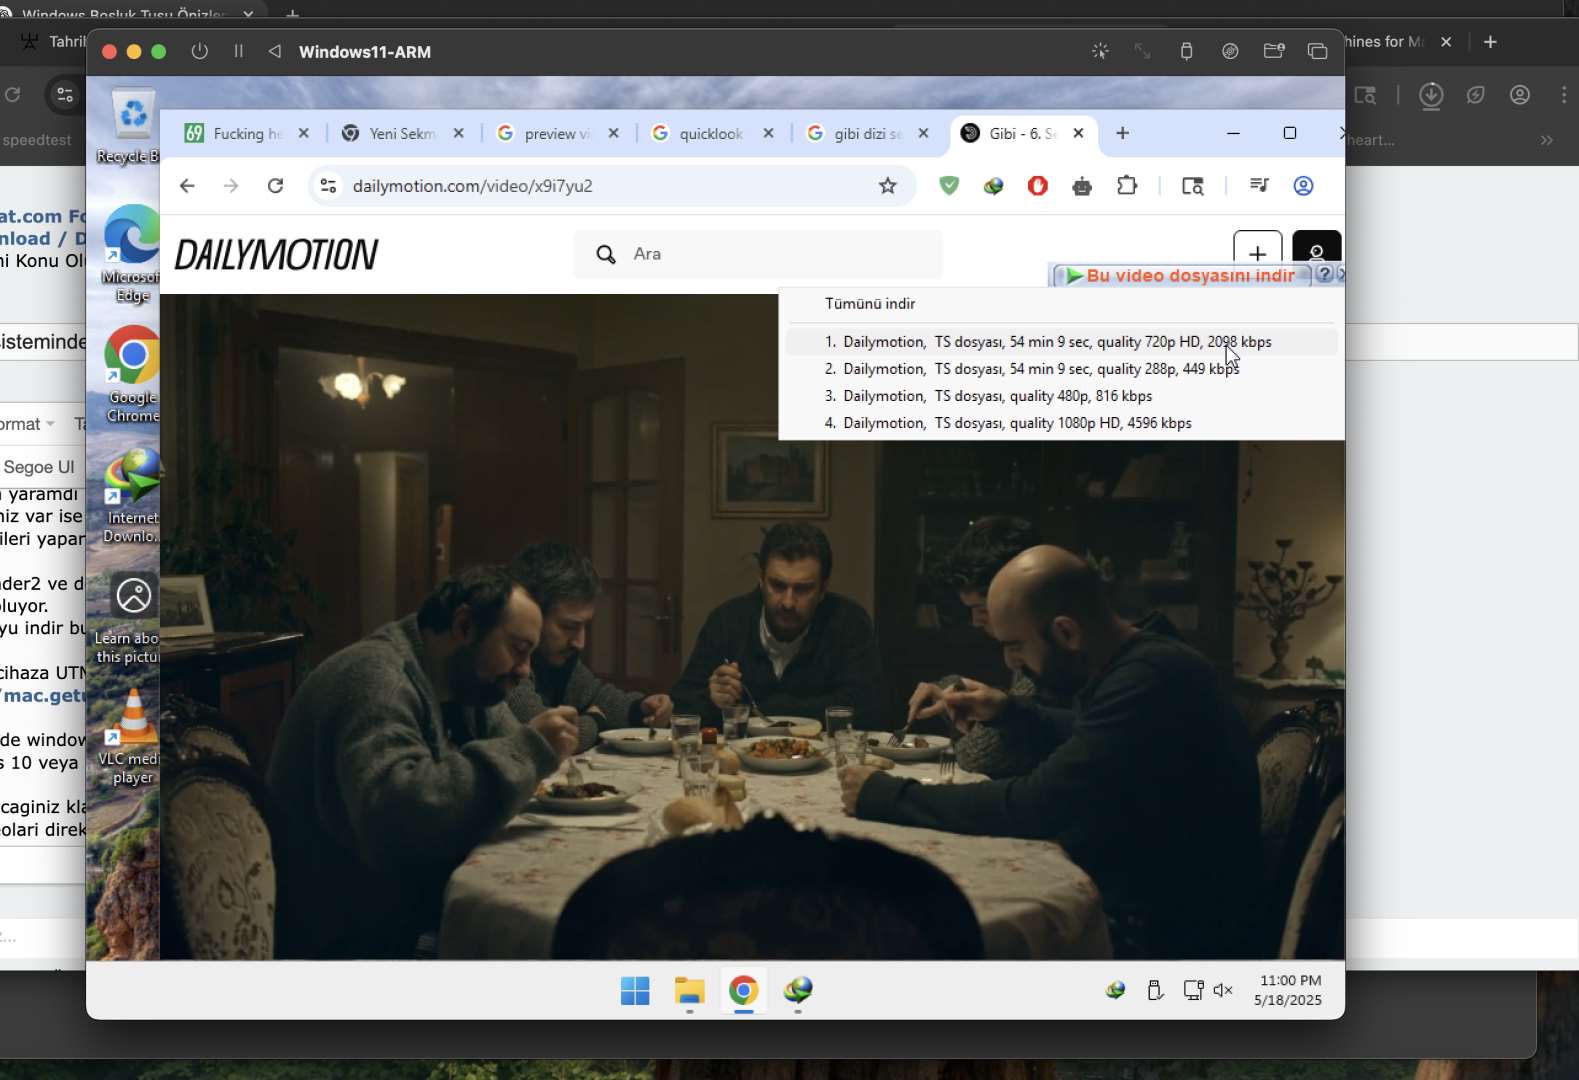Select VLC media player desktop shortcut
The height and width of the screenshot is (1080, 1579).
(x=132, y=738)
